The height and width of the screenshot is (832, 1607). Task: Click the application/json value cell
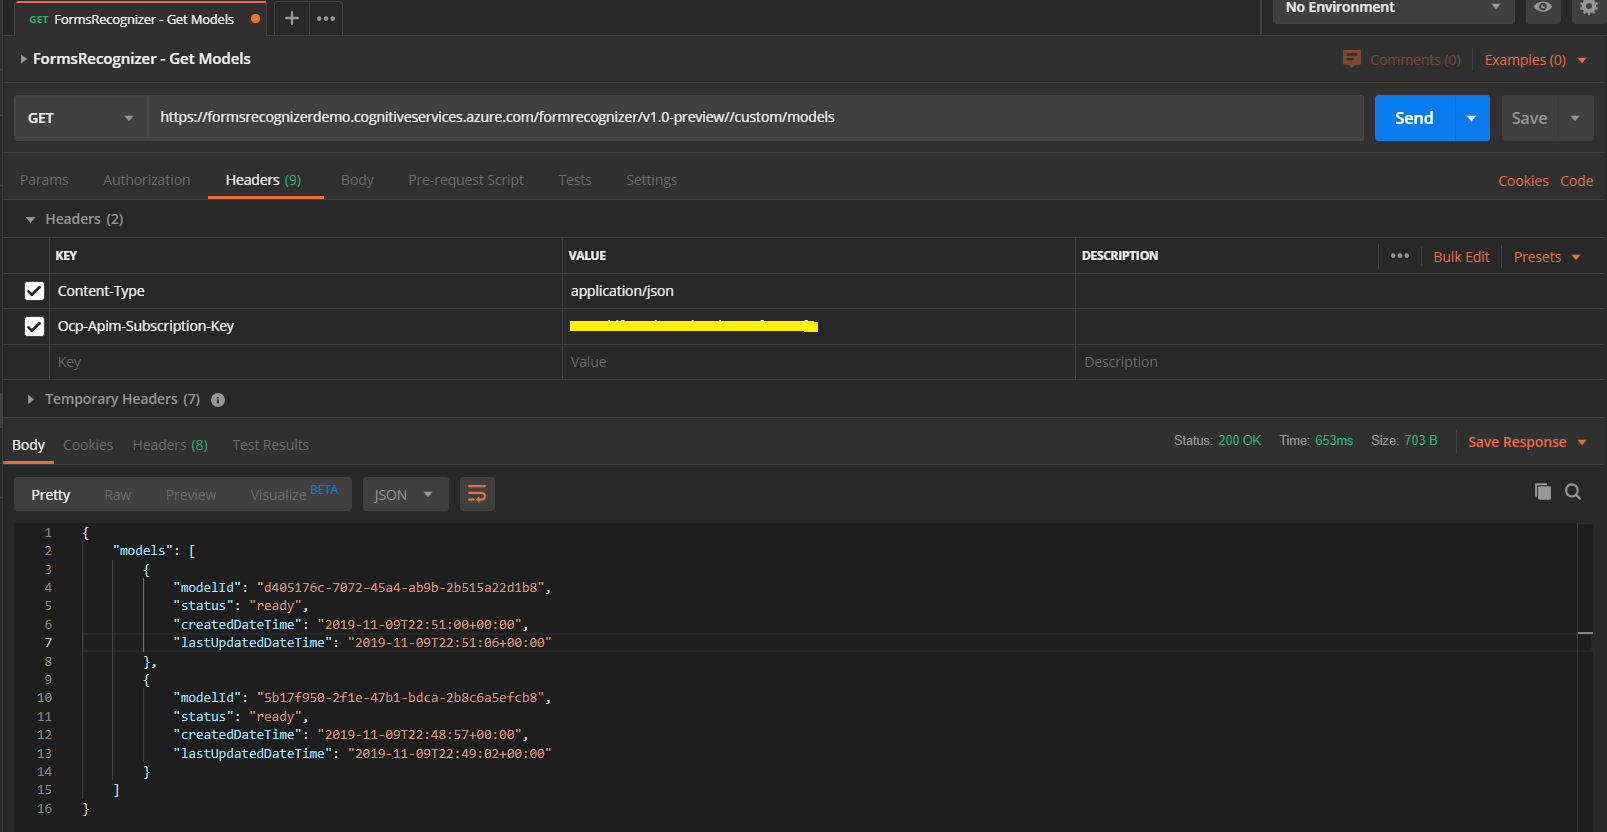tap(818, 291)
